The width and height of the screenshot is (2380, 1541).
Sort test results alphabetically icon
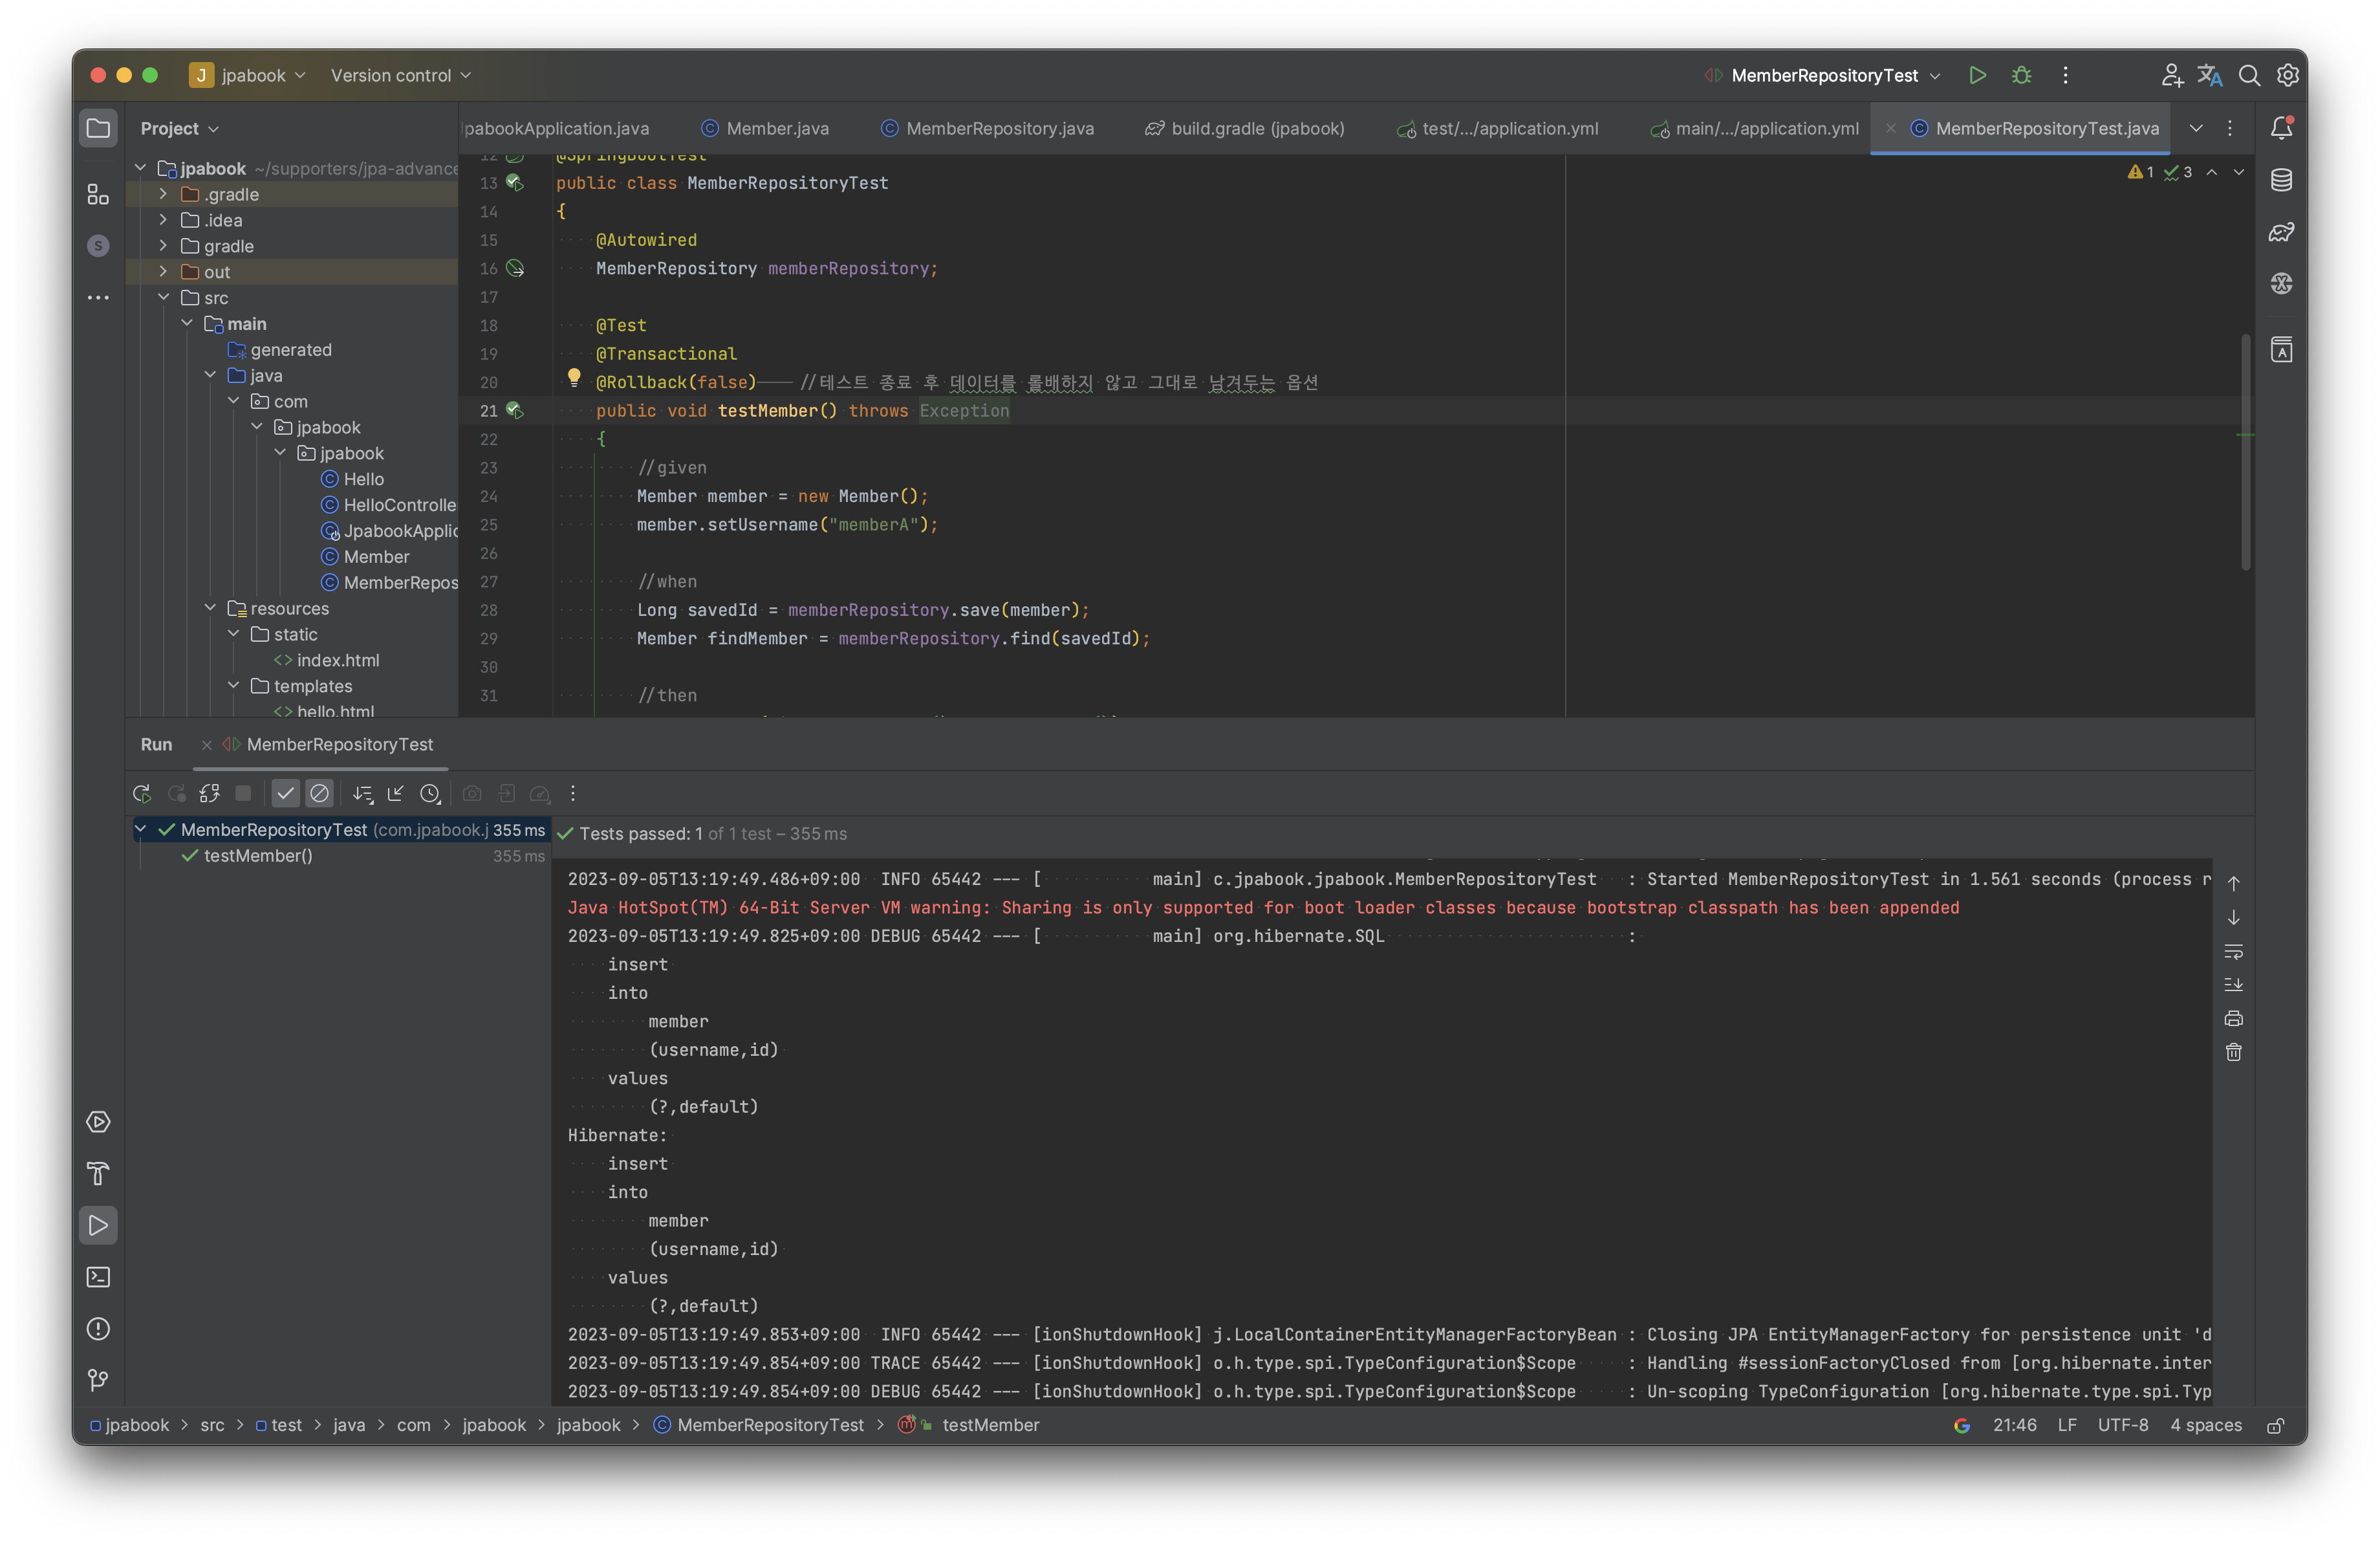tap(363, 794)
